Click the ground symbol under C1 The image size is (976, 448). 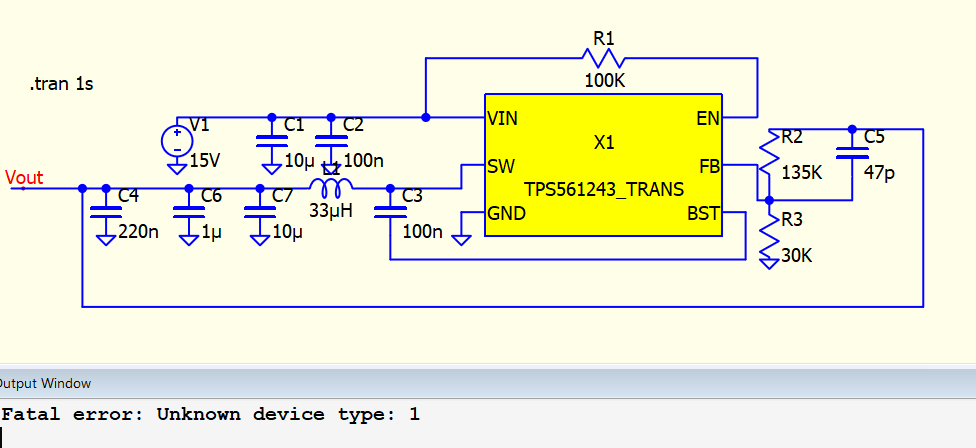pyautogui.click(x=271, y=168)
